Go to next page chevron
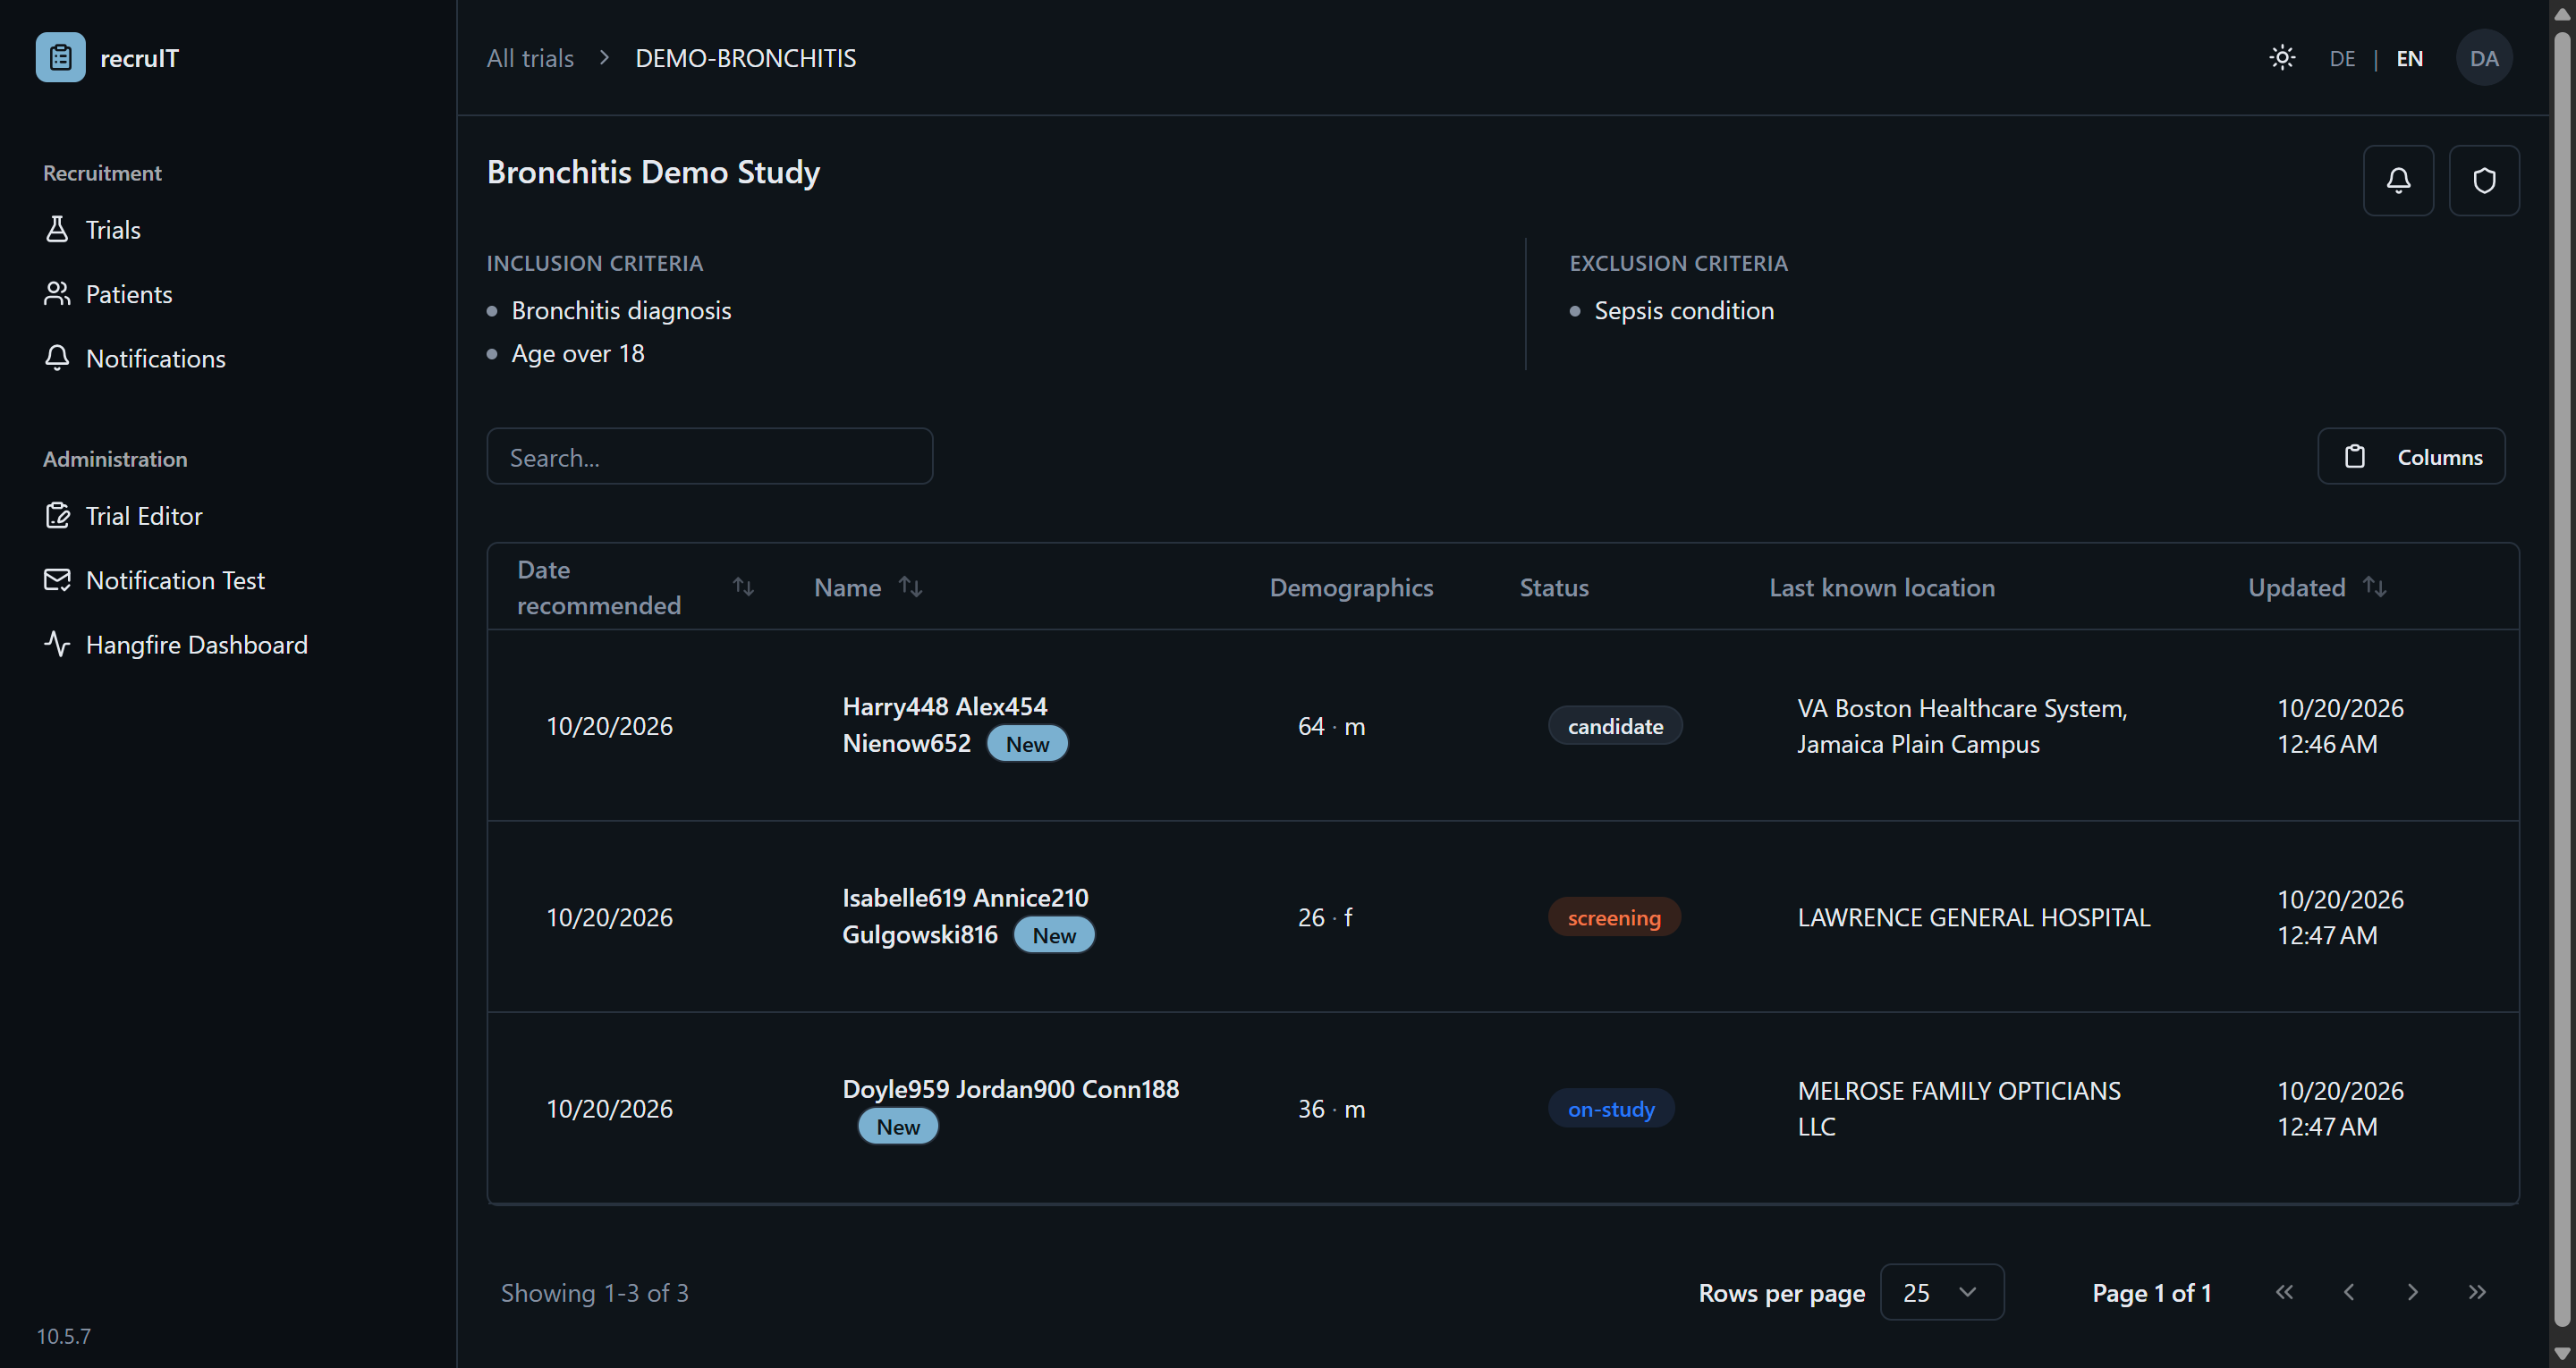Image resolution: width=2576 pixels, height=1368 pixels. tap(2412, 1292)
